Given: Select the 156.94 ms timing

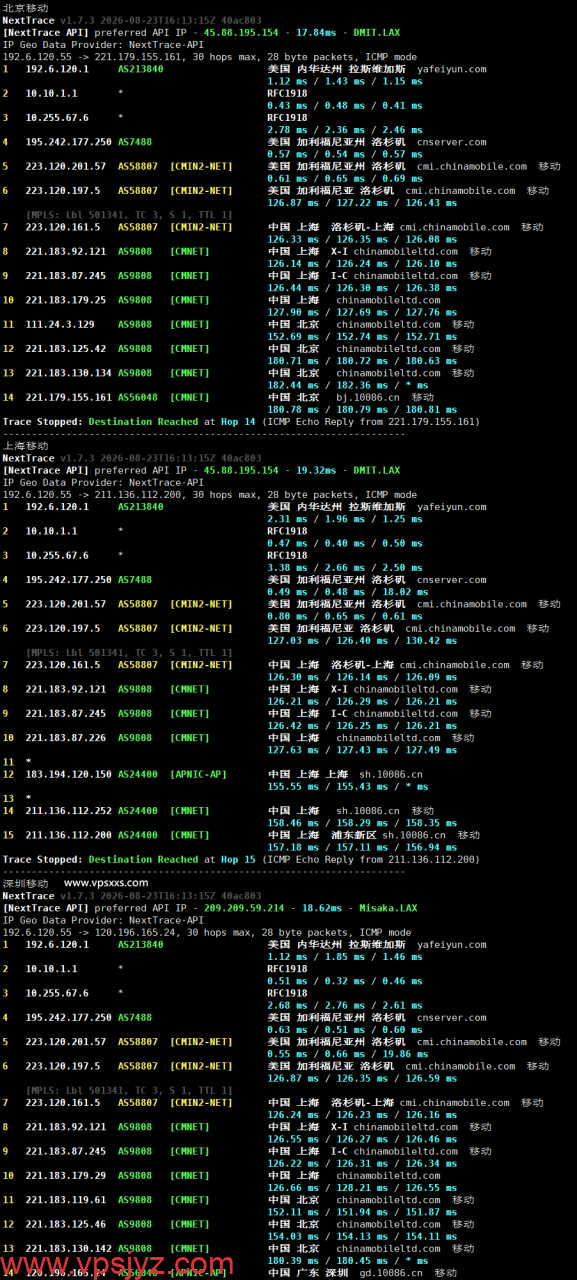Looking at the screenshot, I should tap(433, 847).
